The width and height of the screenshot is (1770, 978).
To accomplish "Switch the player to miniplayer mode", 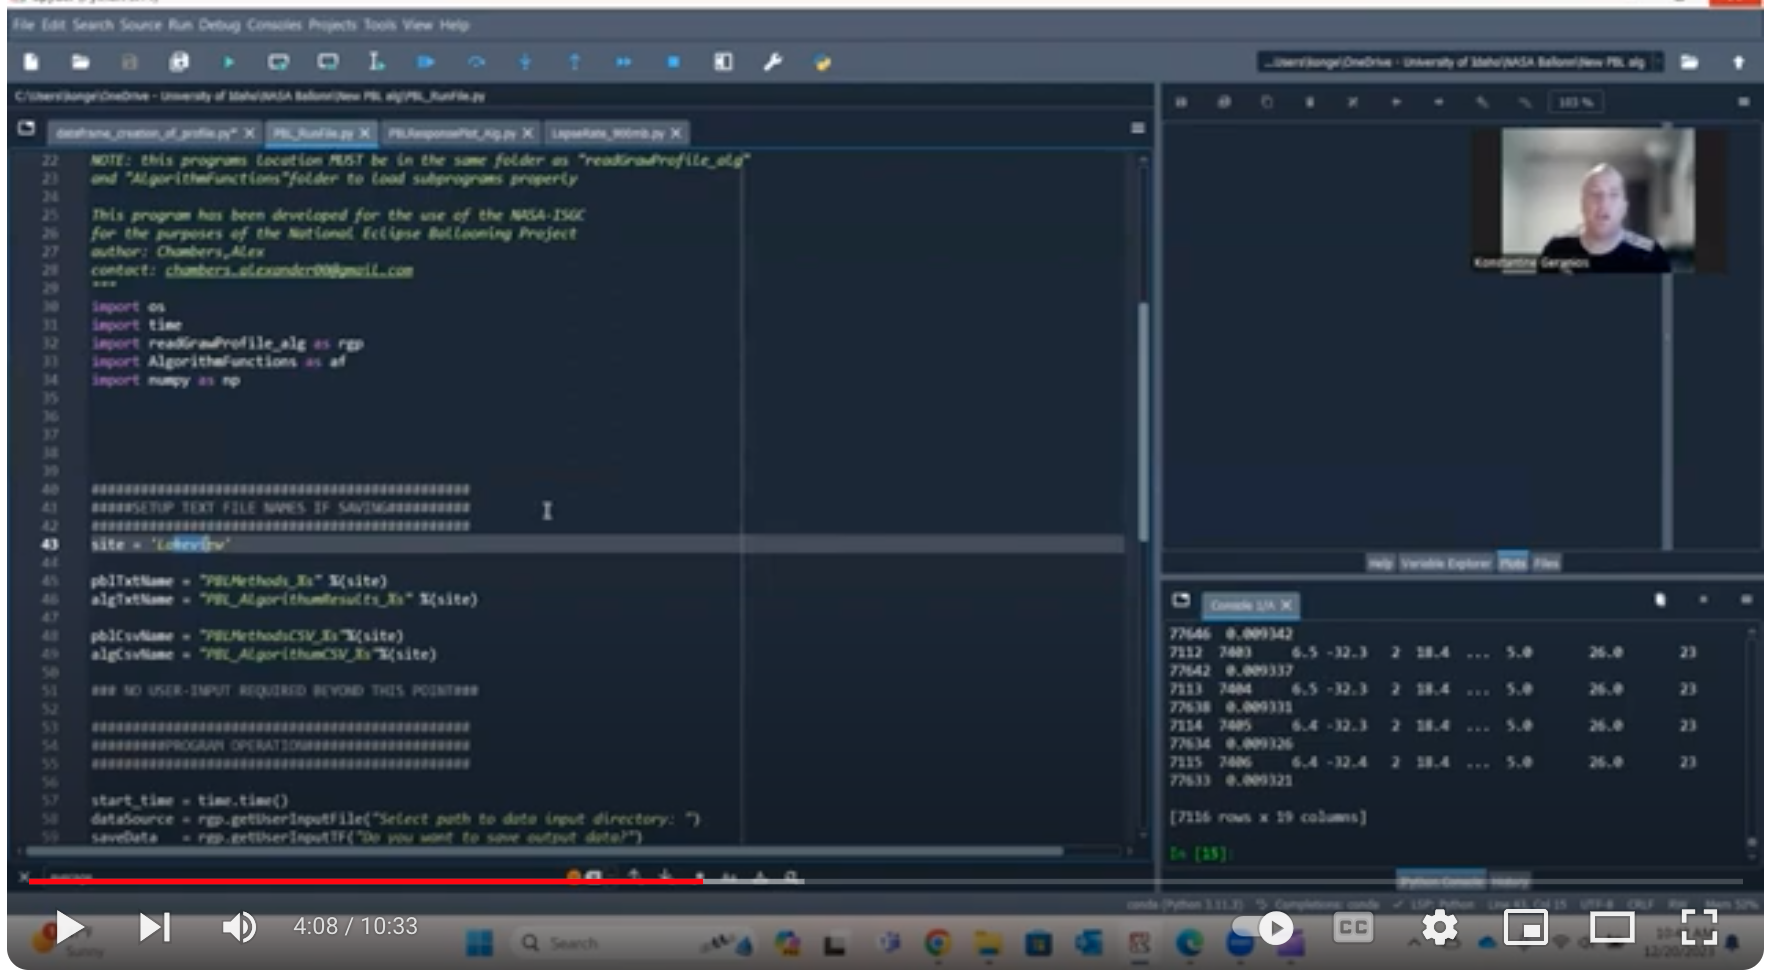I will tap(1525, 927).
